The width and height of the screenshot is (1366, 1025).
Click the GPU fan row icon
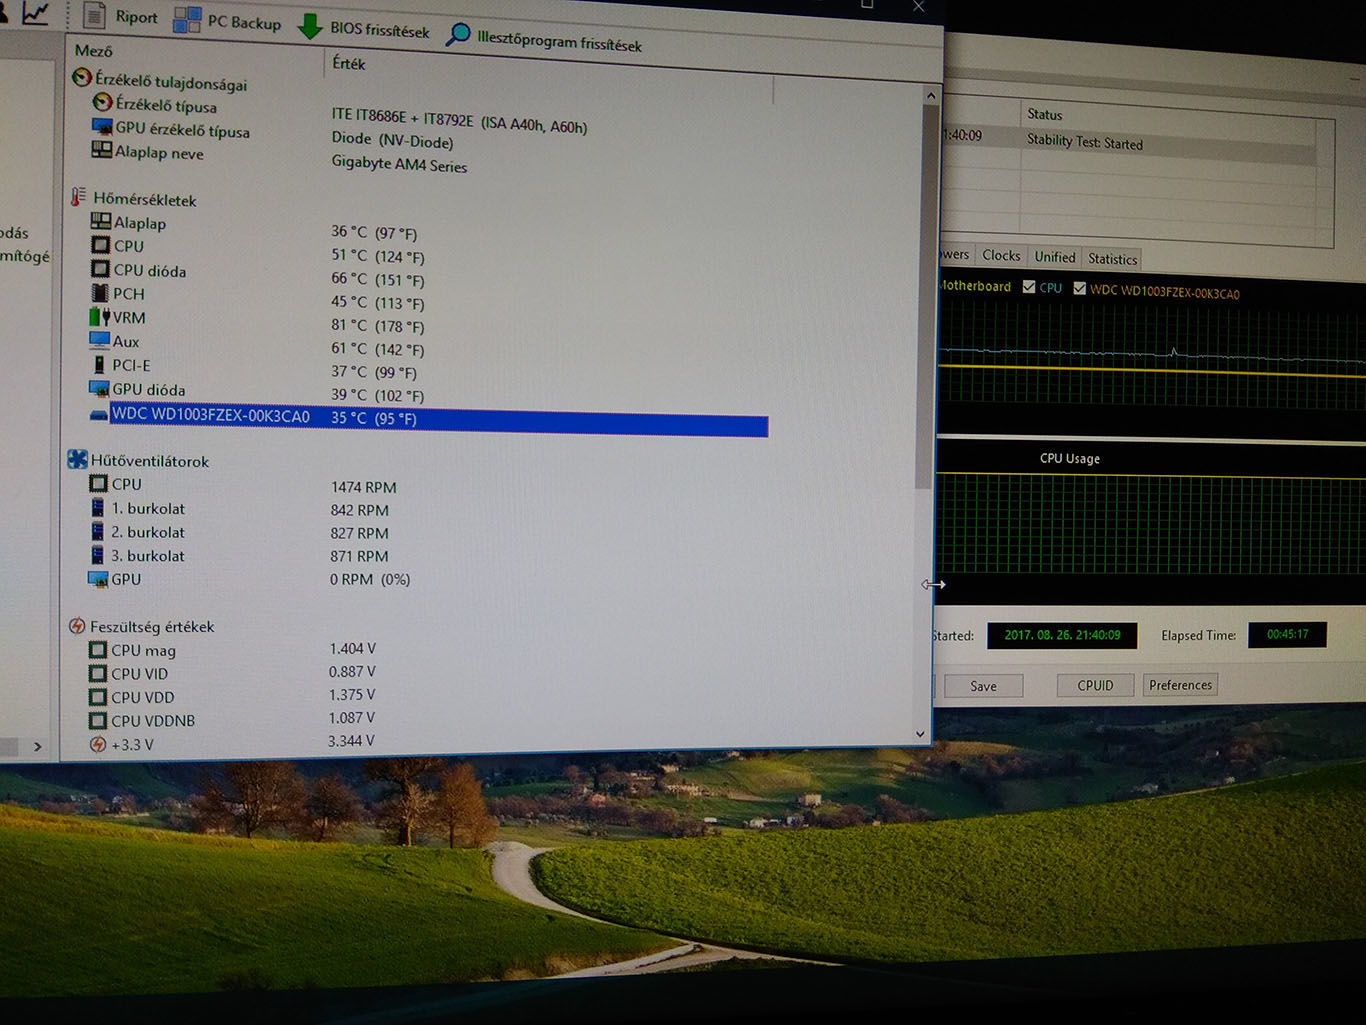[98, 579]
